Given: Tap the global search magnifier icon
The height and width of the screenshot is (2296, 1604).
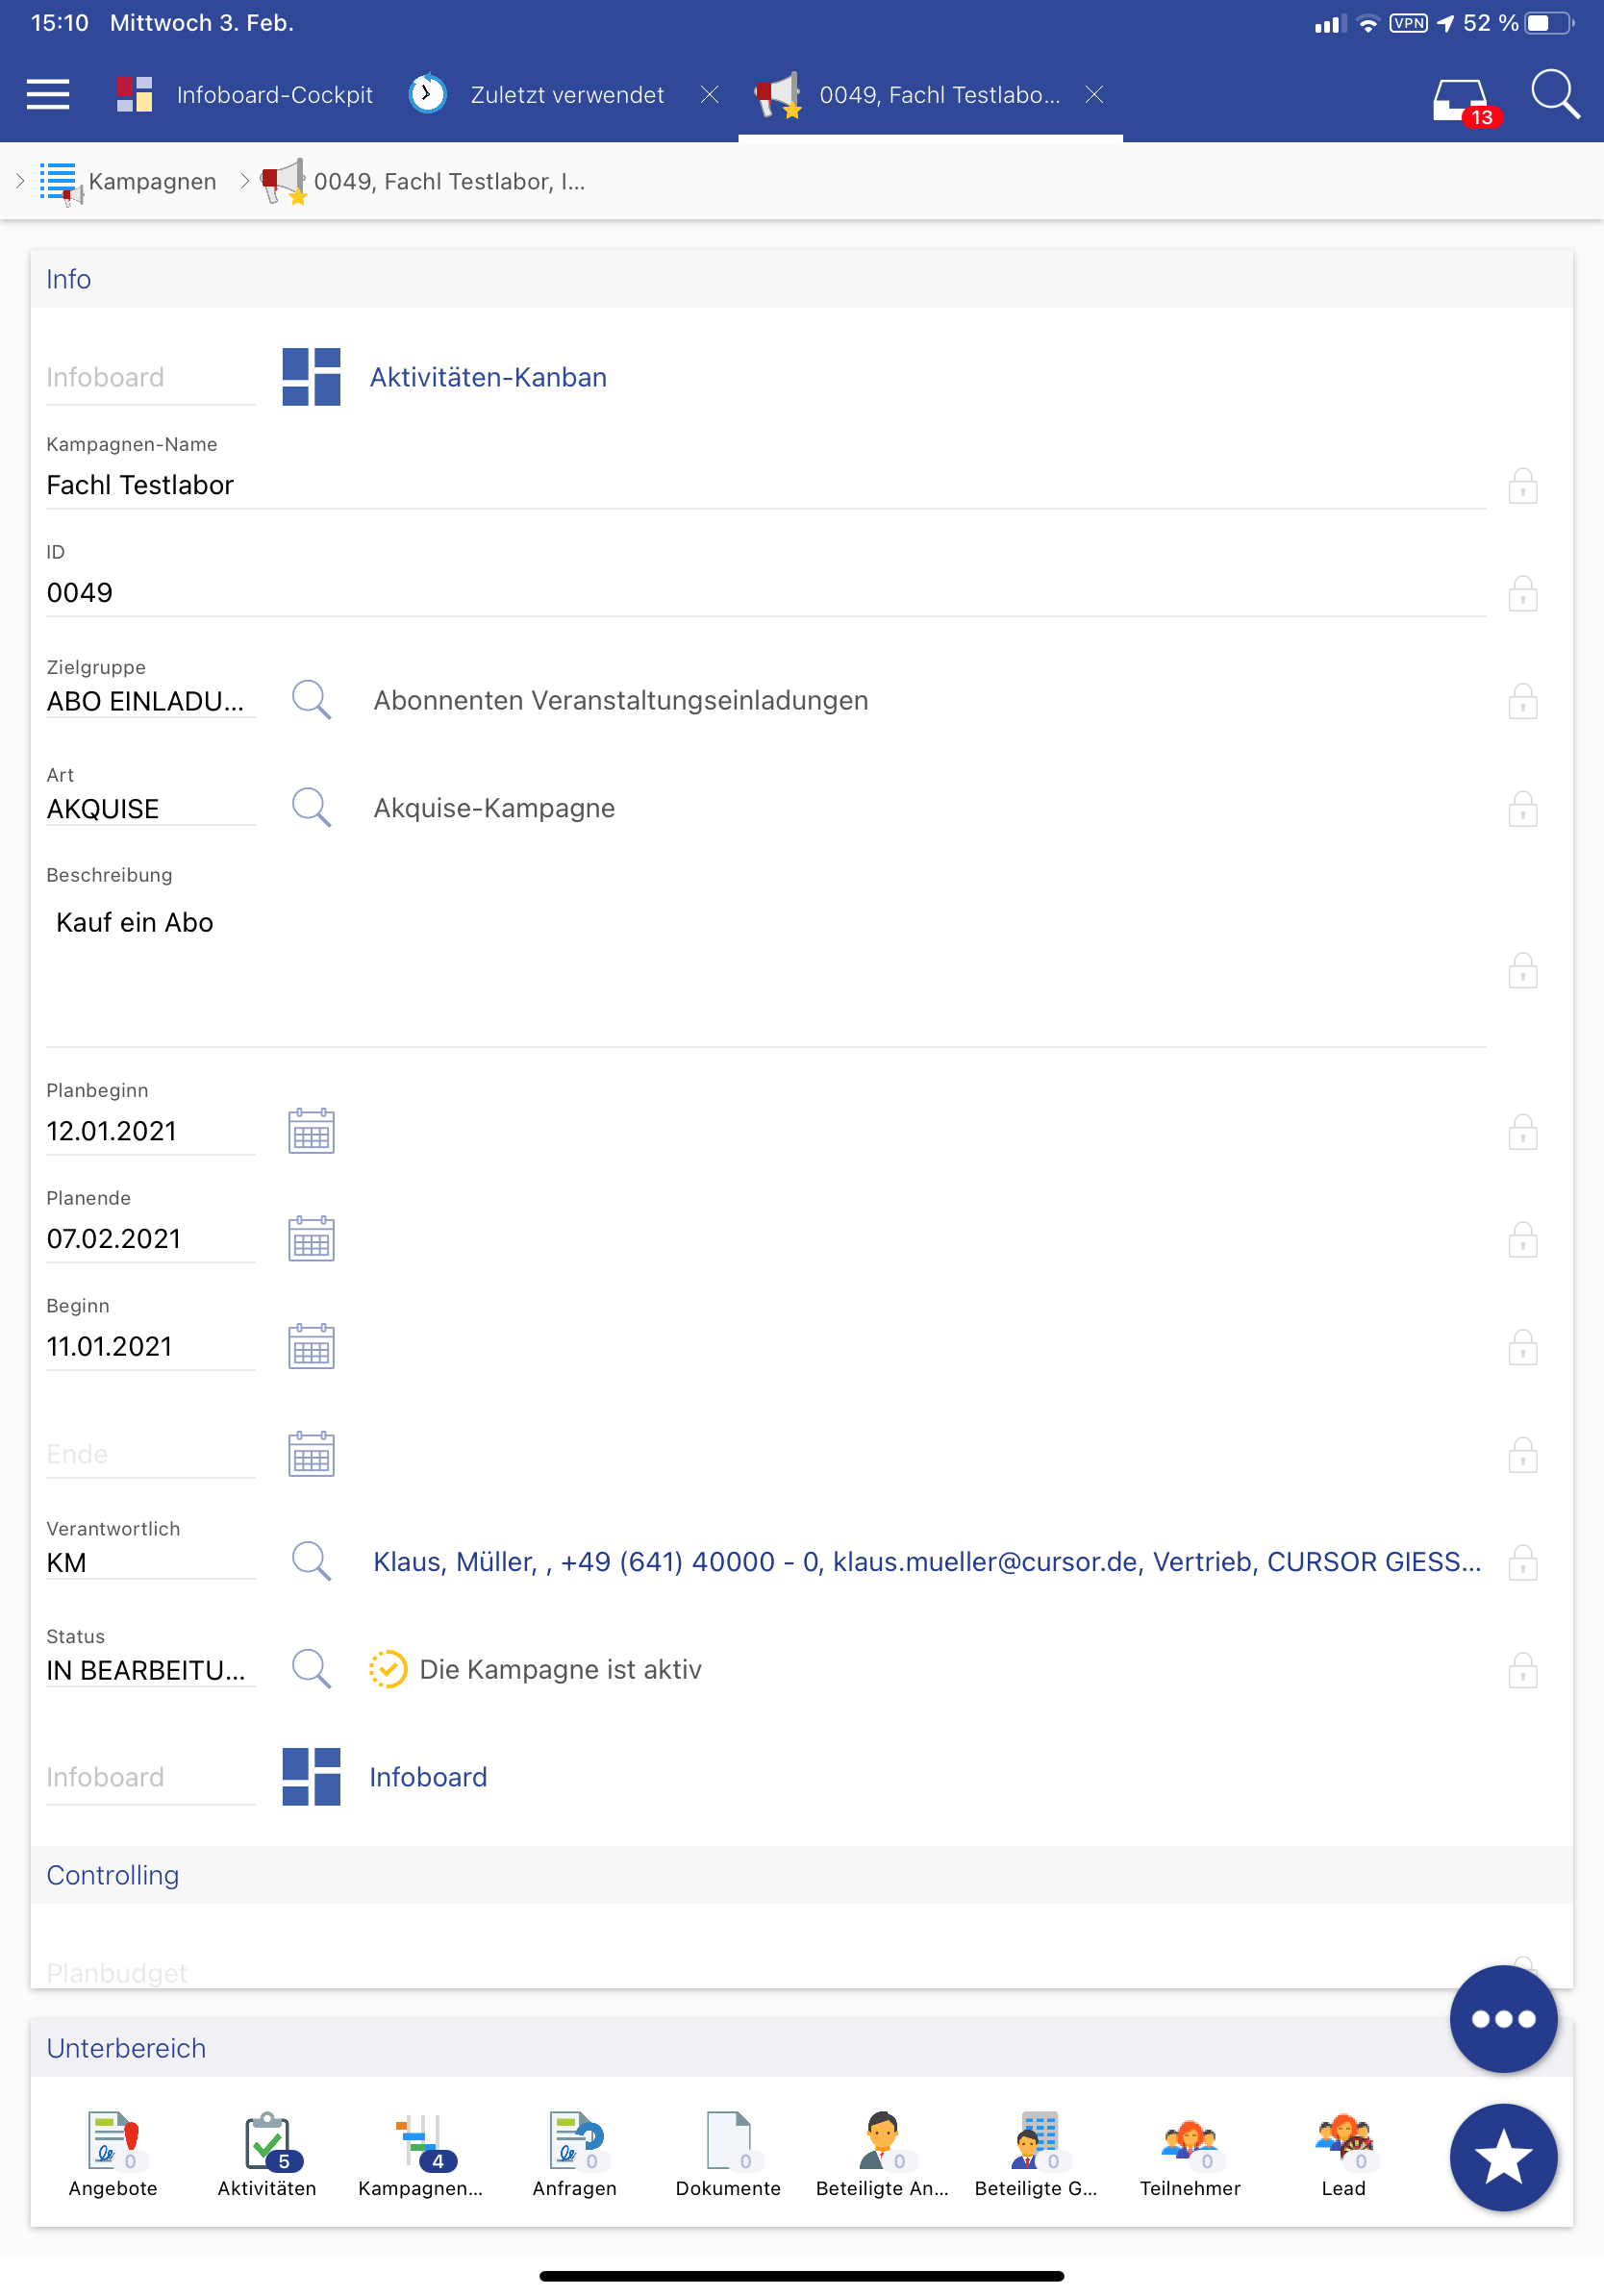Looking at the screenshot, I should pyautogui.click(x=1554, y=95).
